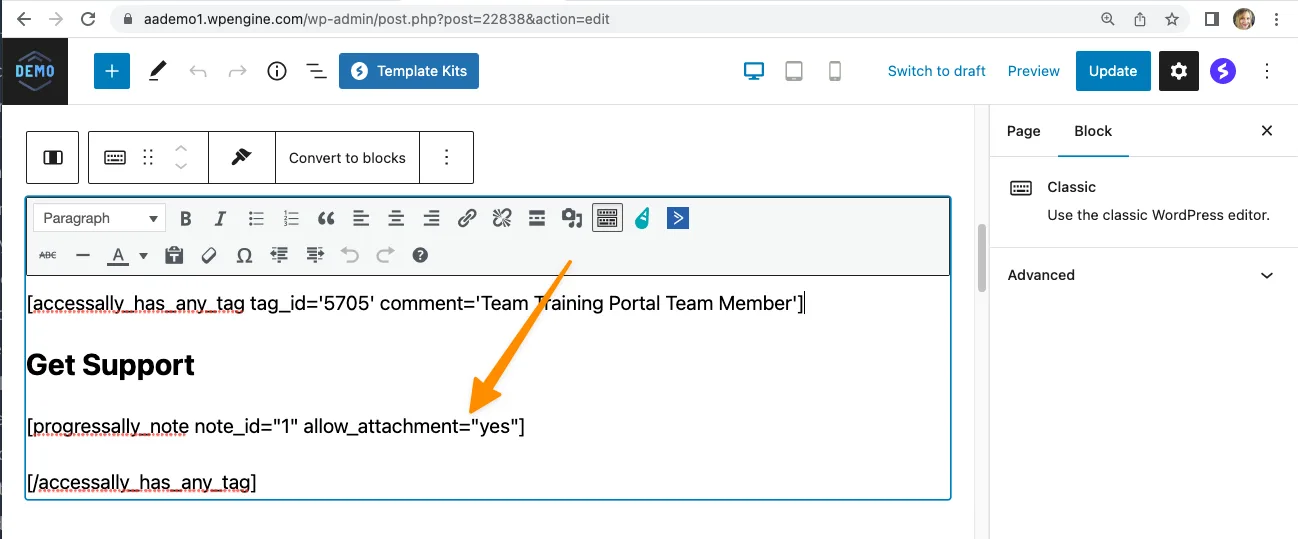Click the browser address bar URL
The height and width of the screenshot is (539, 1298).
click(376, 19)
